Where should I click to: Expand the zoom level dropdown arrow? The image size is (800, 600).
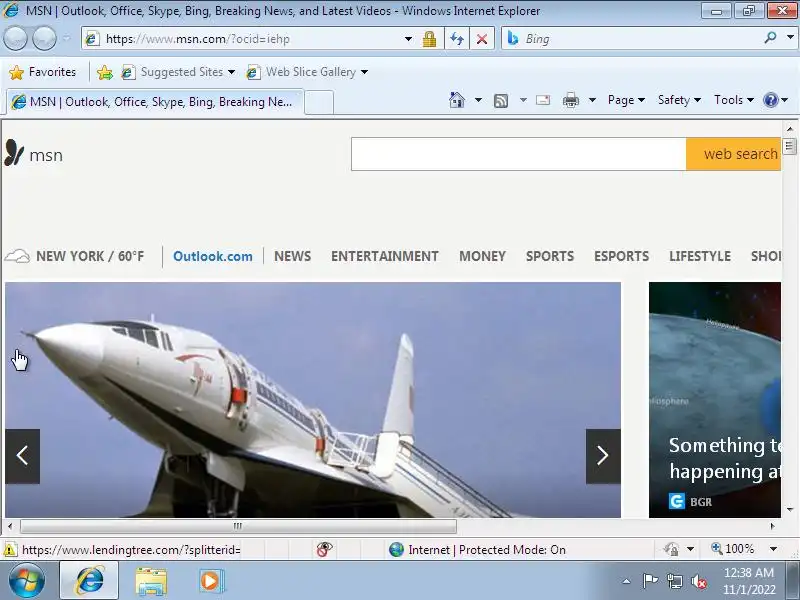click(773, 549)
